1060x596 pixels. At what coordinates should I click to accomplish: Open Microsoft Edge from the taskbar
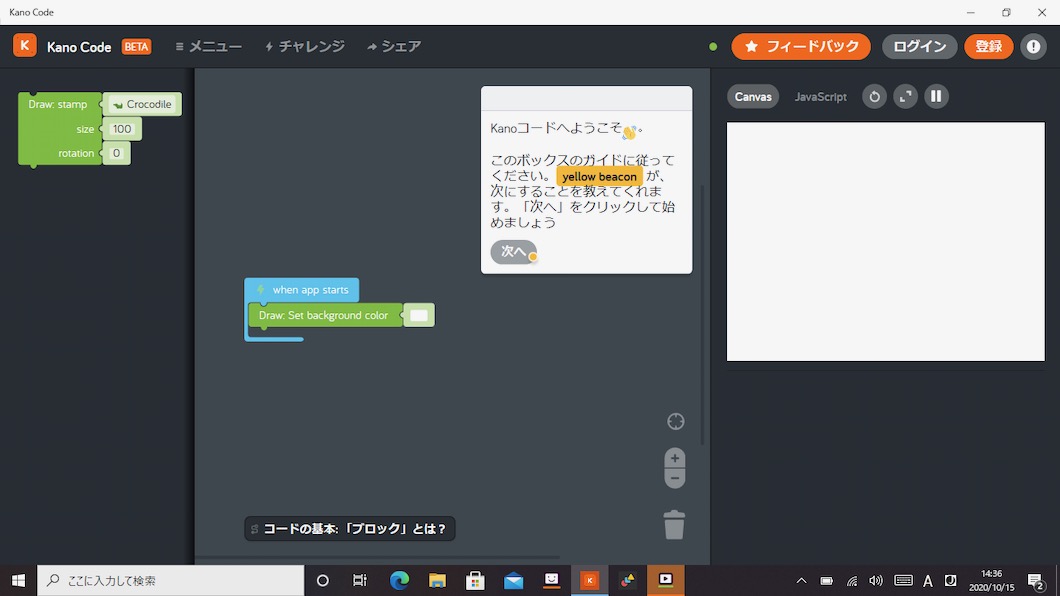pyautogui.click(x=399, y=580)
